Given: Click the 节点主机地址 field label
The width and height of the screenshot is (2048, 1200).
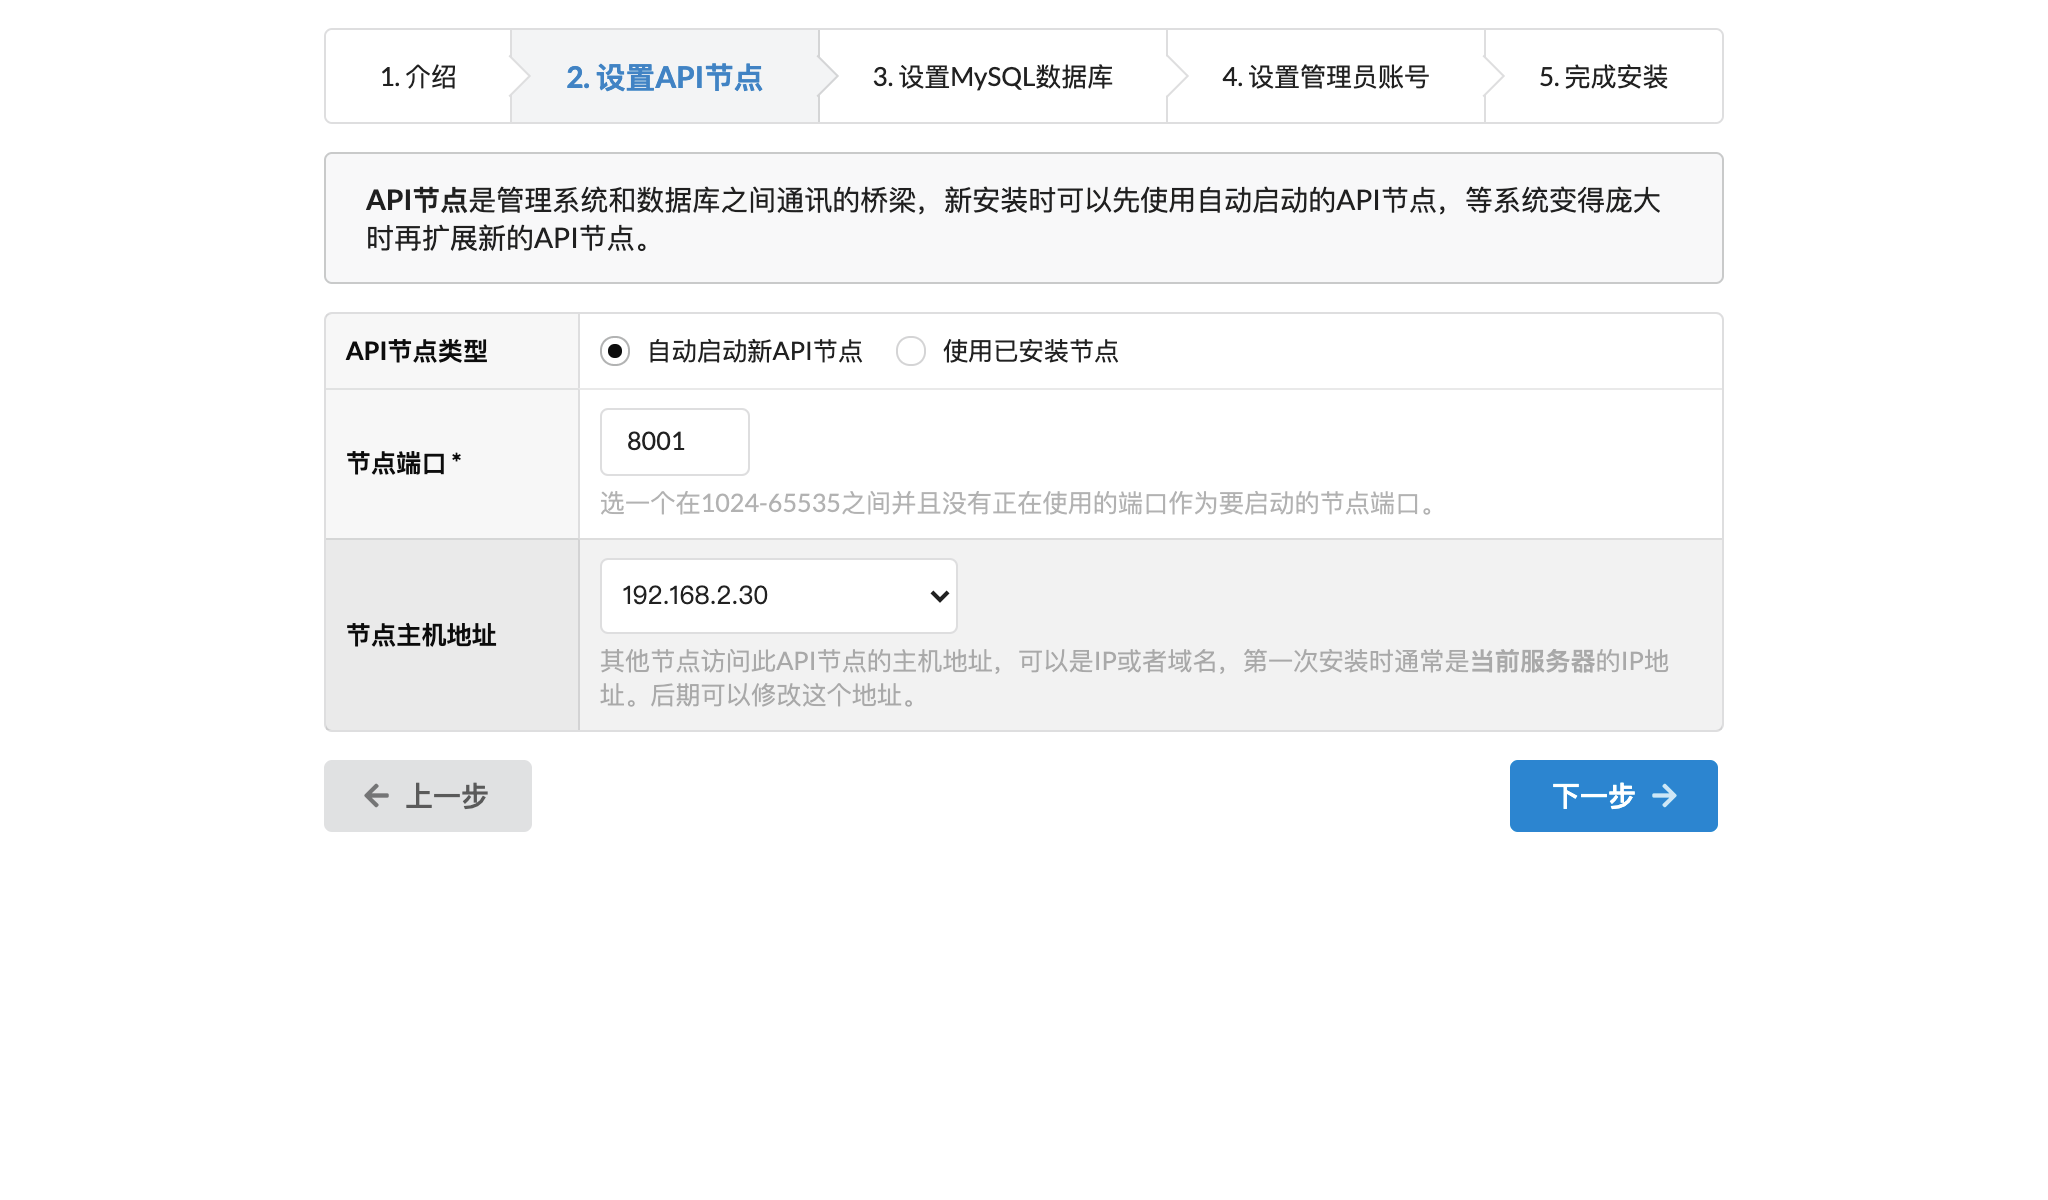Looking at the screenshot, I should coord(422,635).
